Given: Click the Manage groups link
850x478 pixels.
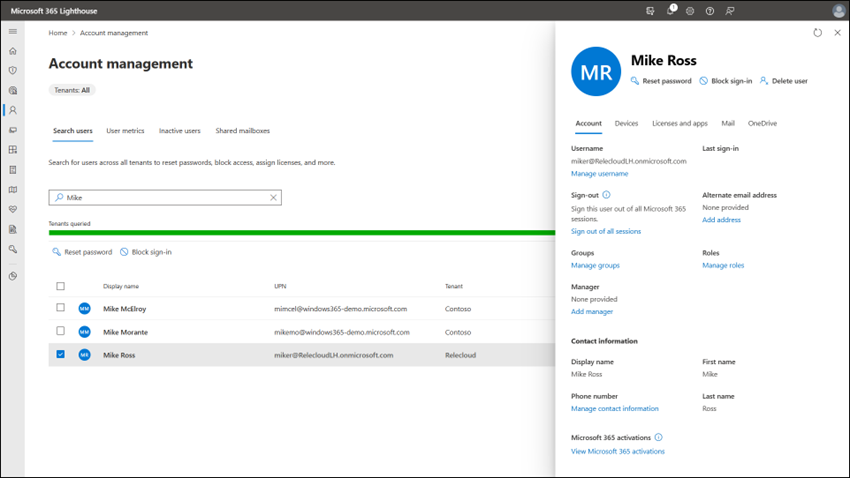Looking at the screenshot, I should coord(595,265).
